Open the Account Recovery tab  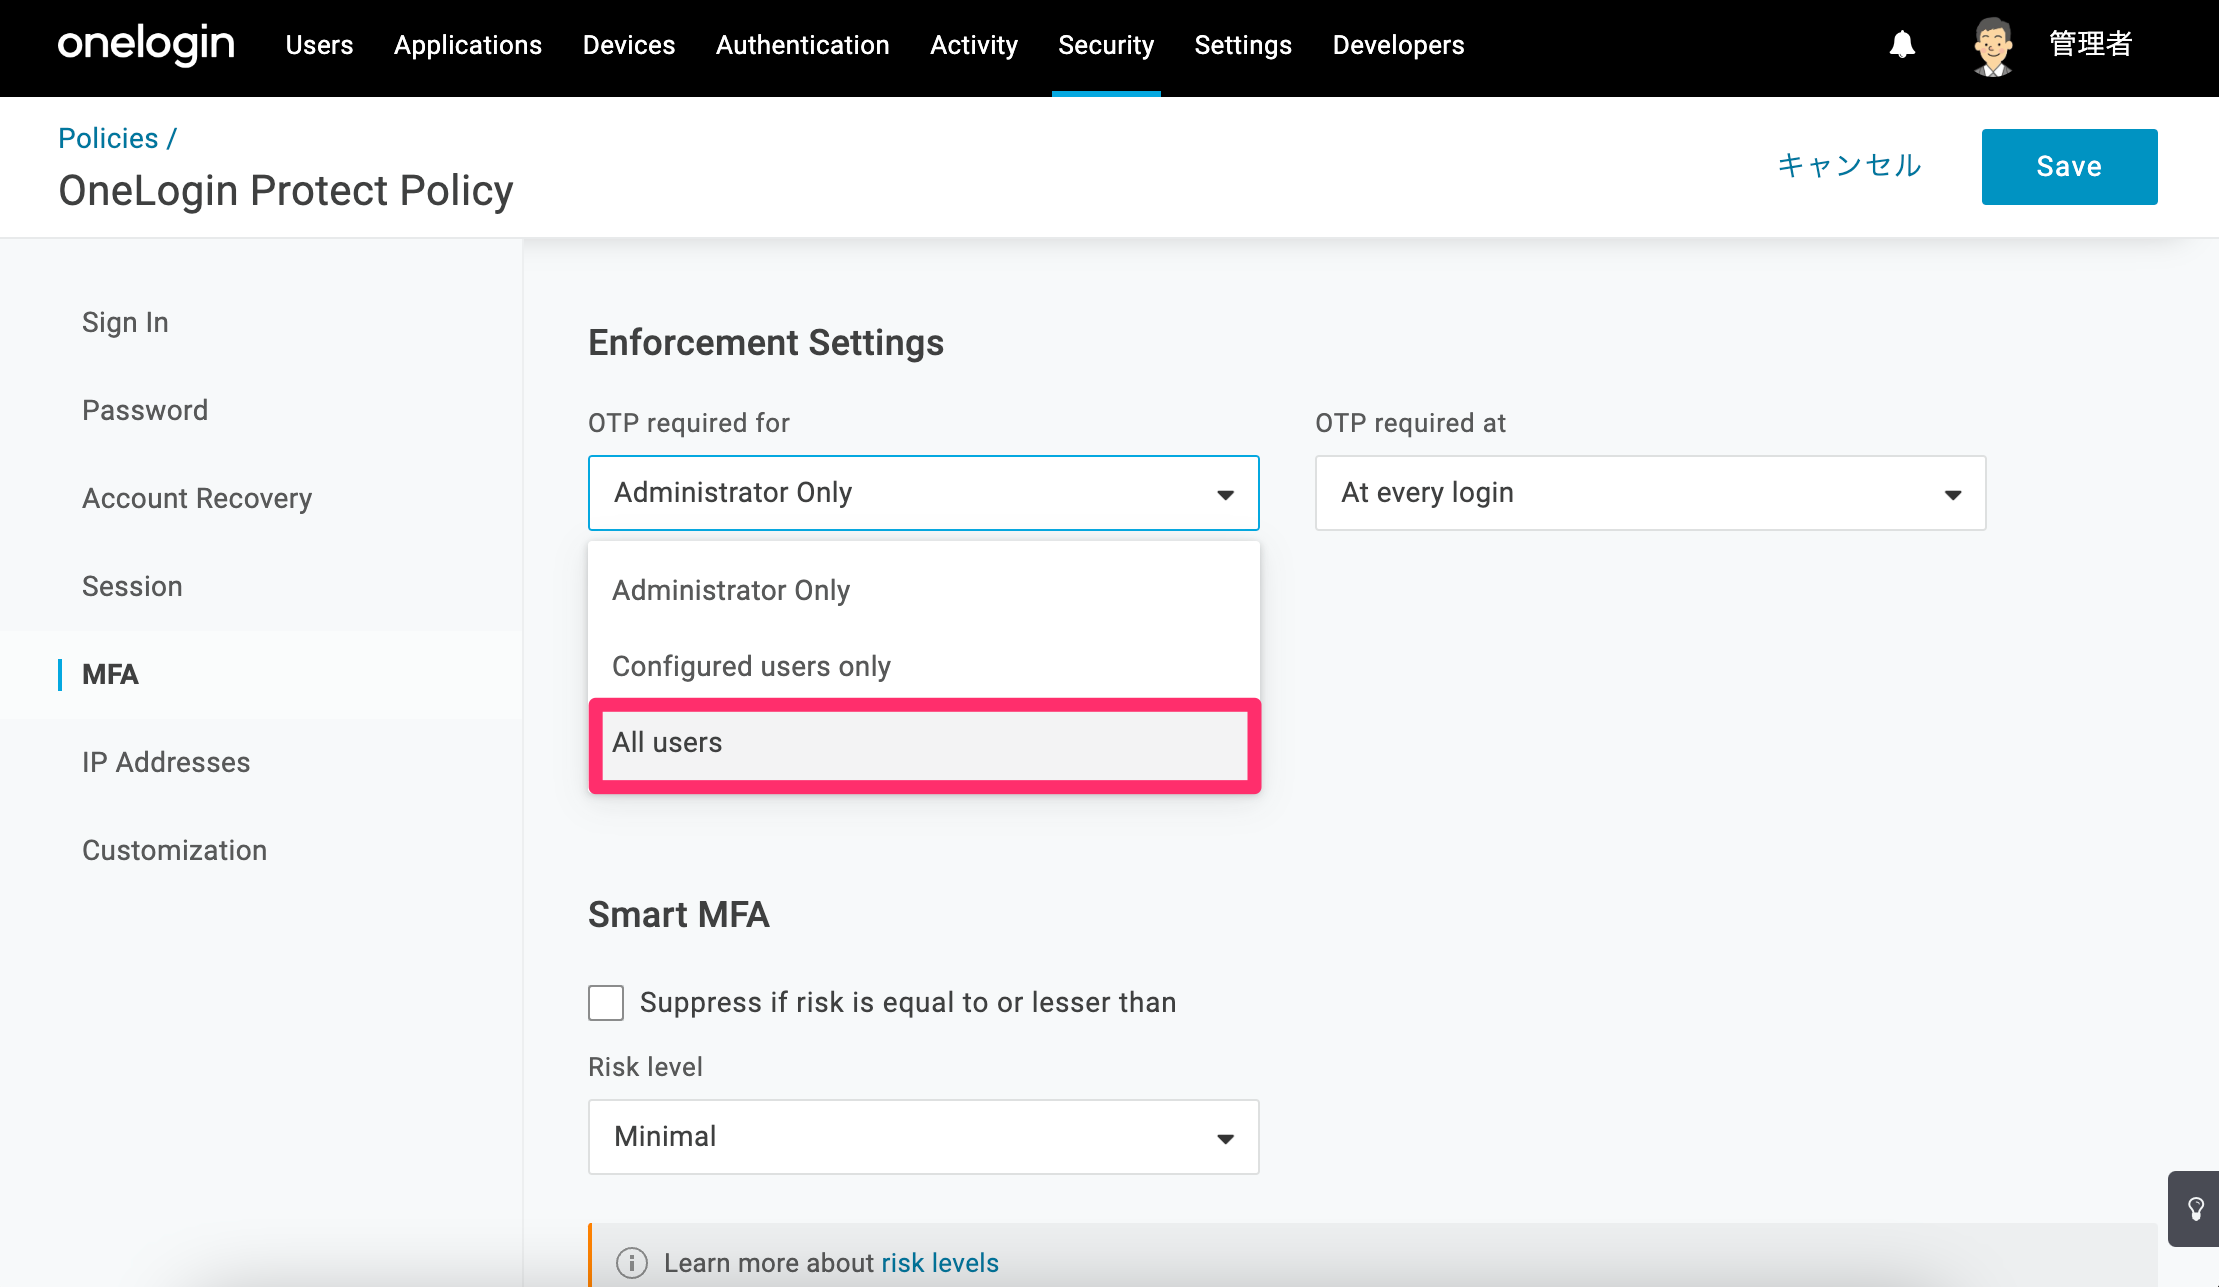[197, 498]
